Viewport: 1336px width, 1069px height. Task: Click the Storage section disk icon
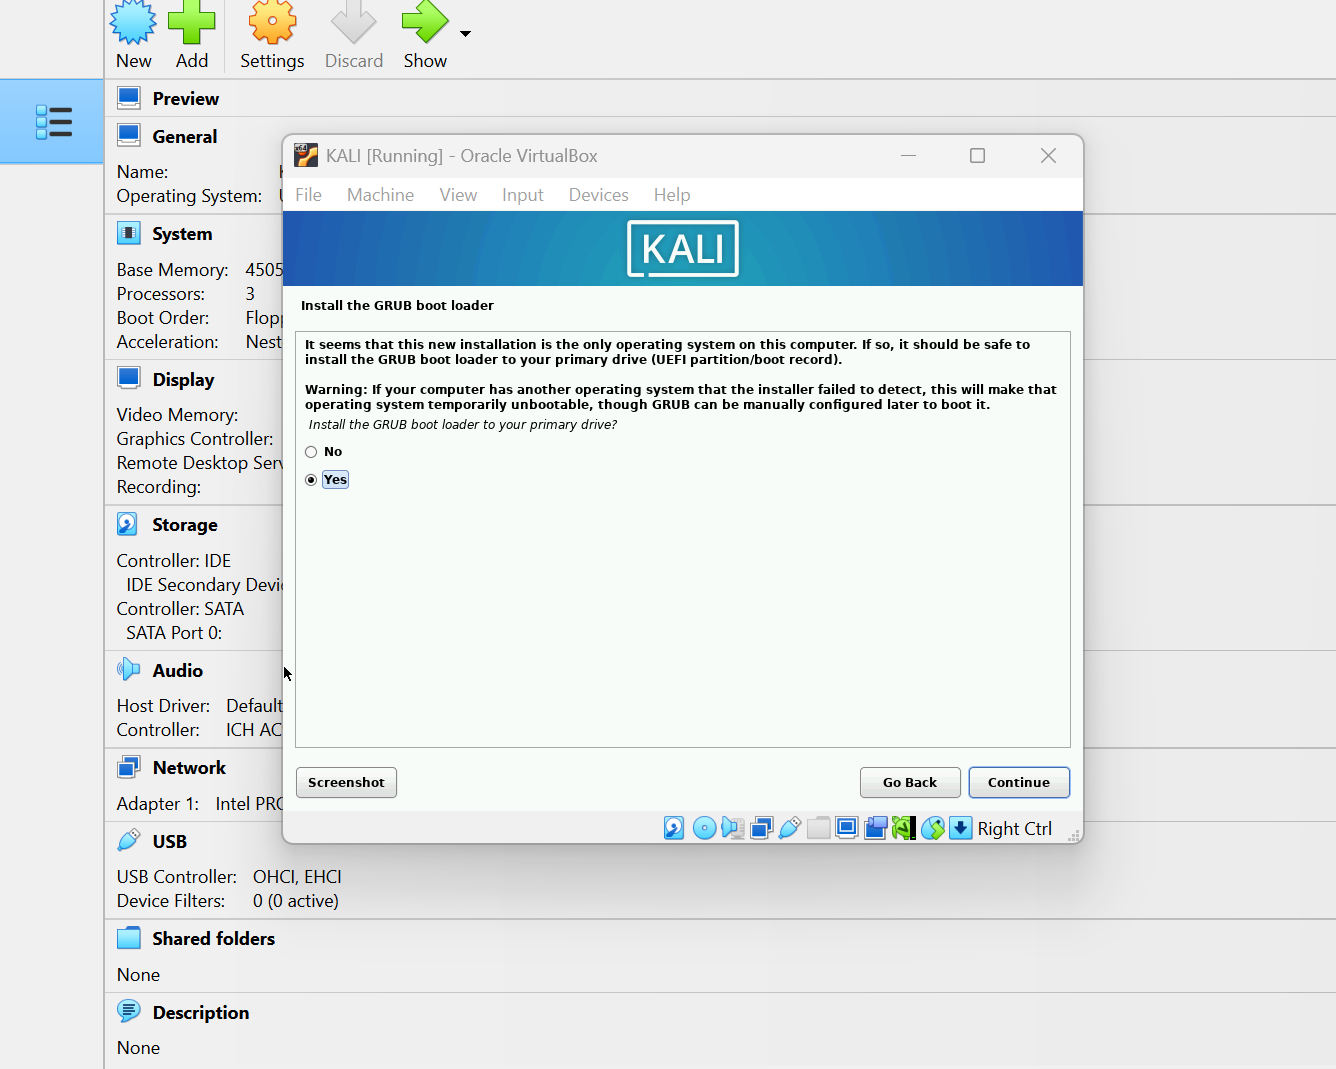click(x=128, y=524)
